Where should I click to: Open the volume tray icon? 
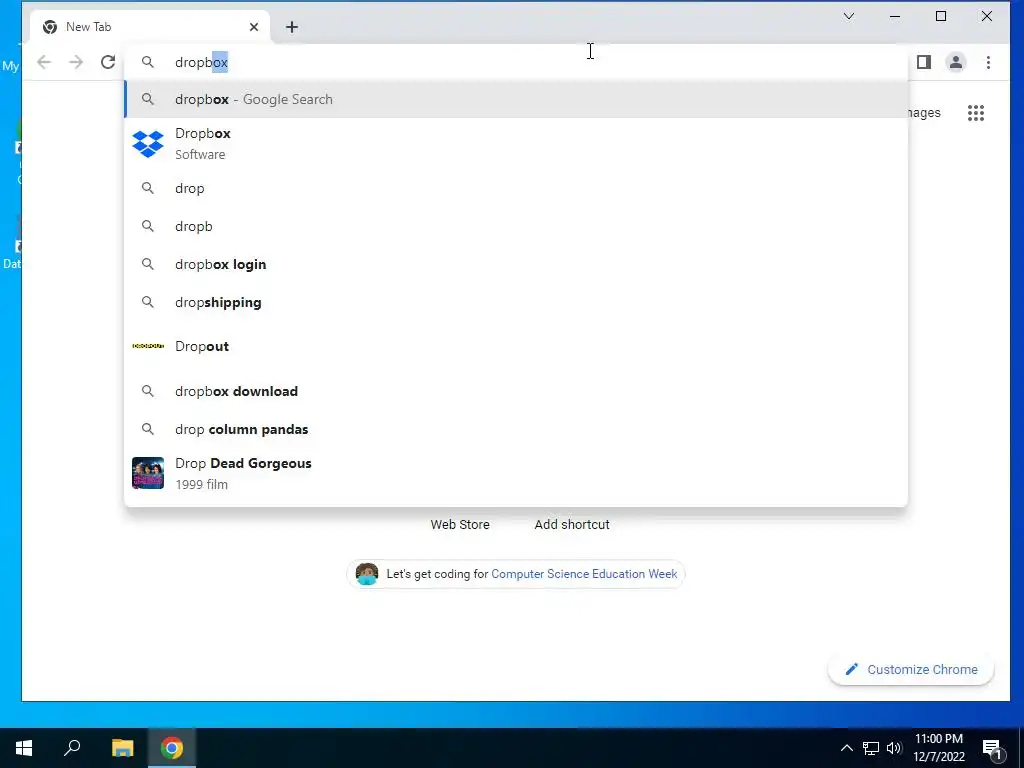[894, 748]
